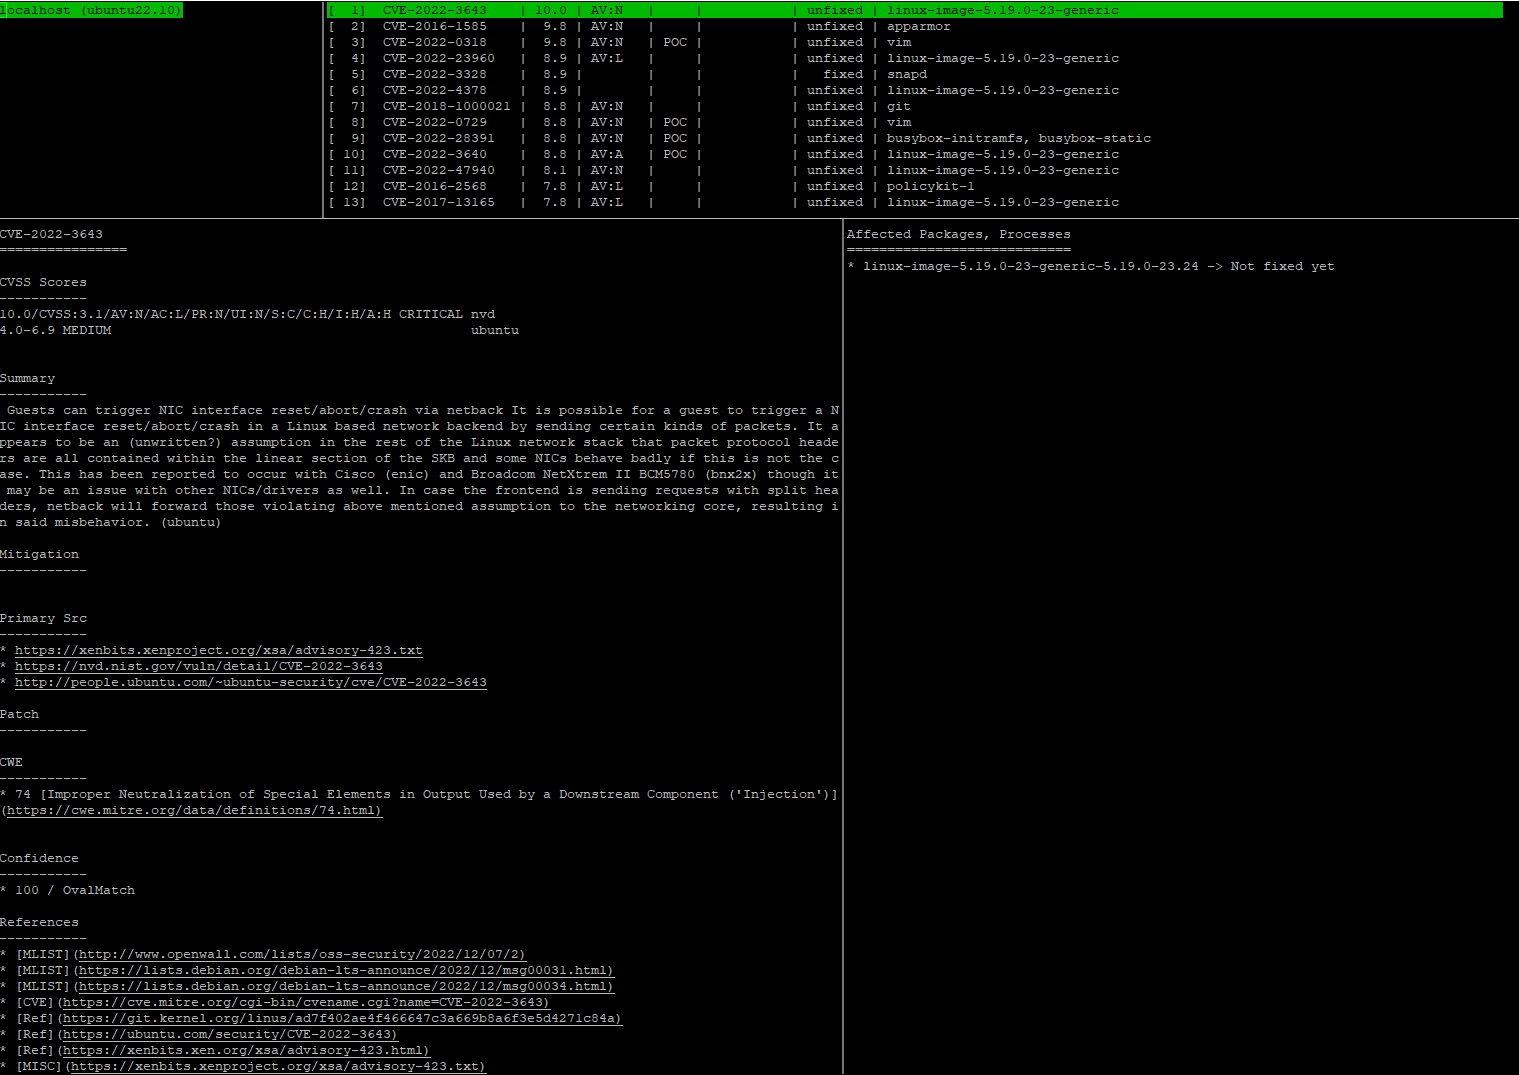This screenshot has width=1519, height=1075.
Task: Select the CVE-2022-3328 snapd row
Action: [x=915, y=74]
